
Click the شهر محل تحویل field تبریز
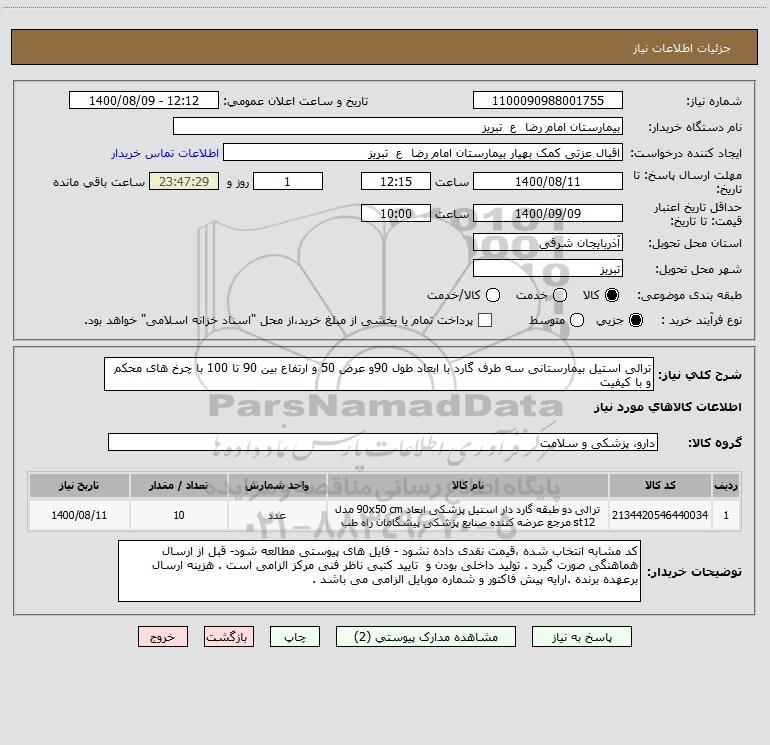(x=548, y=268)
